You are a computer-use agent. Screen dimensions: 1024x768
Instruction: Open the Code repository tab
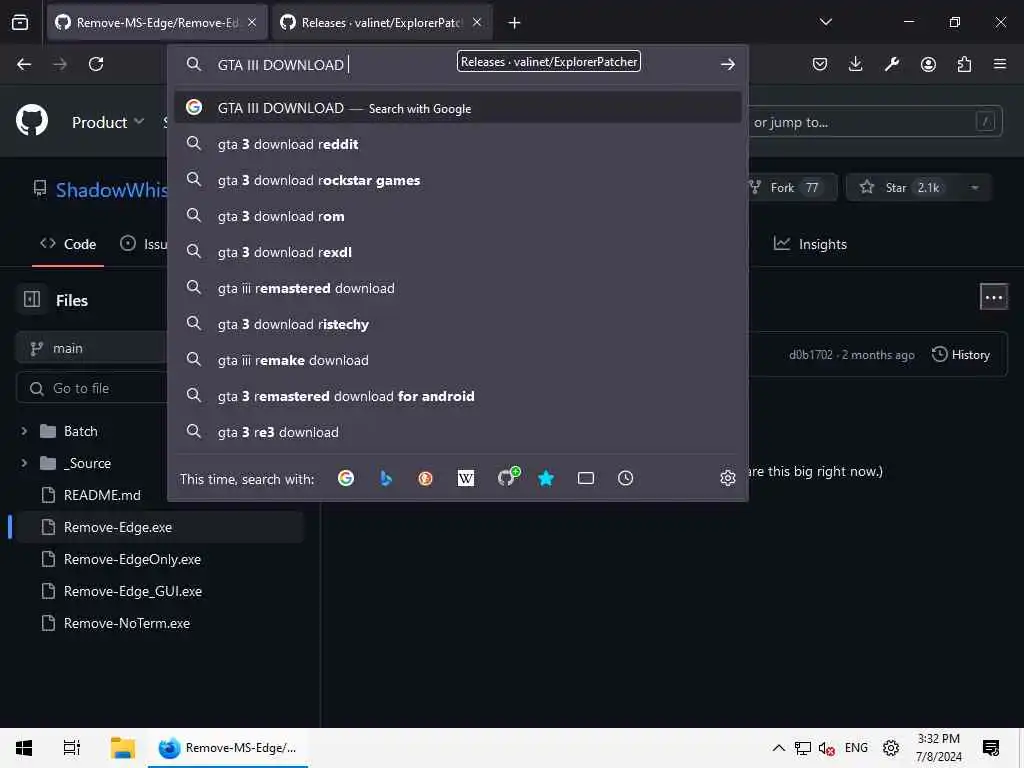[x=68, y=244]
